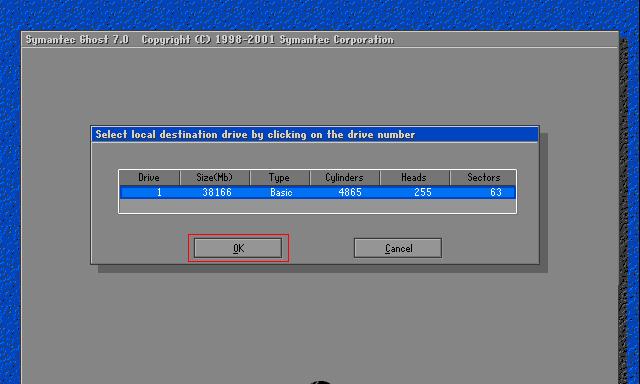
Task: Click the Cancel button
Action: (398, 248)
